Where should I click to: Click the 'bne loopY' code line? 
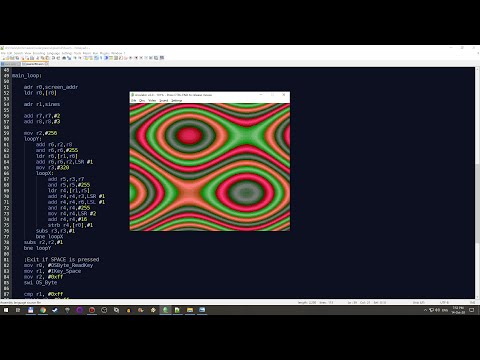coord(37,248)
